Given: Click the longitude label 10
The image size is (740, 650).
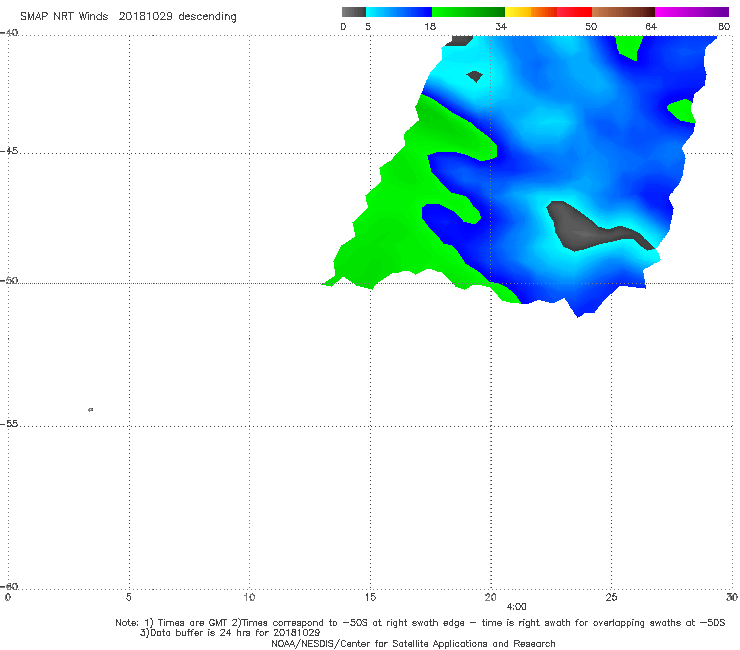Looking at the screenshot, I should coord(249,597).
